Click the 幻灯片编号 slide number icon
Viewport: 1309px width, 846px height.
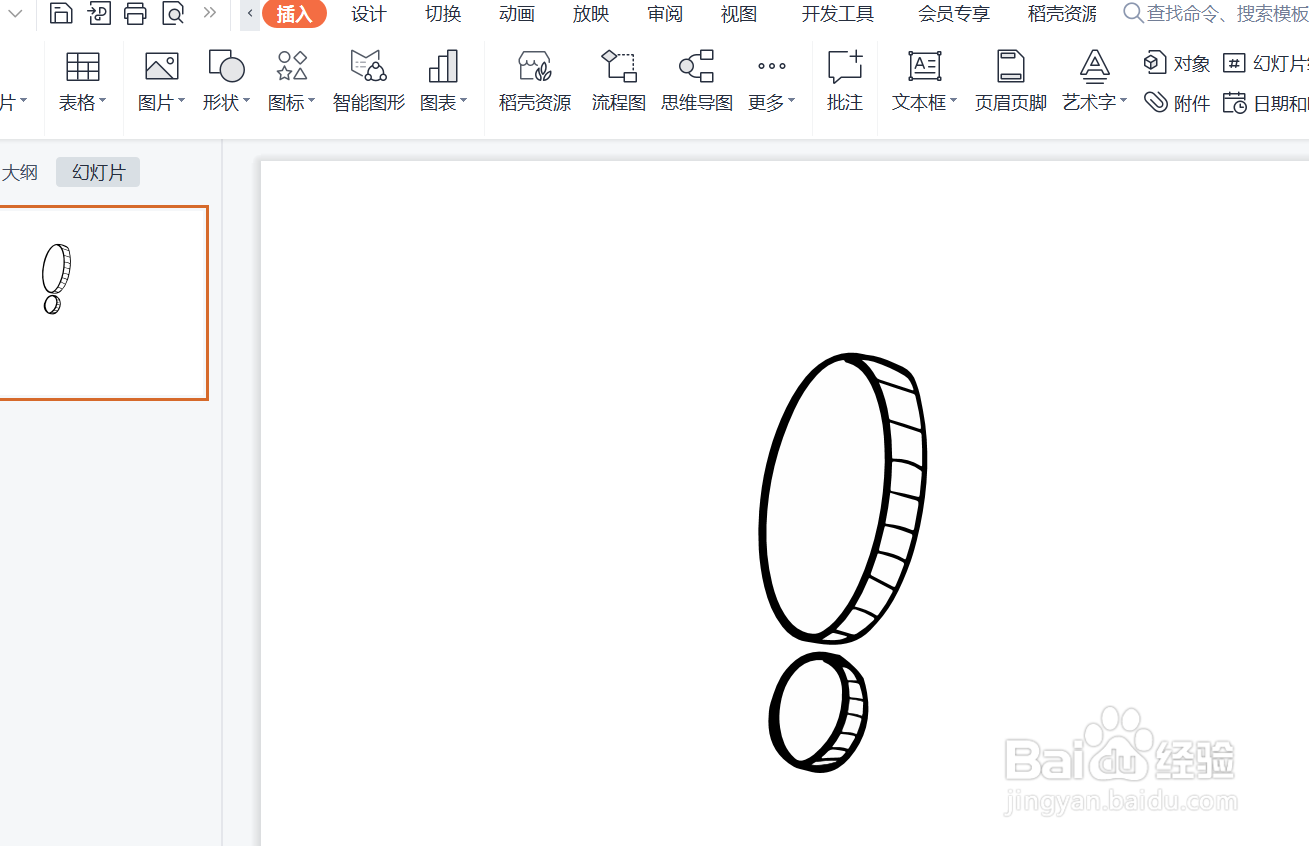pos(1235,63)
